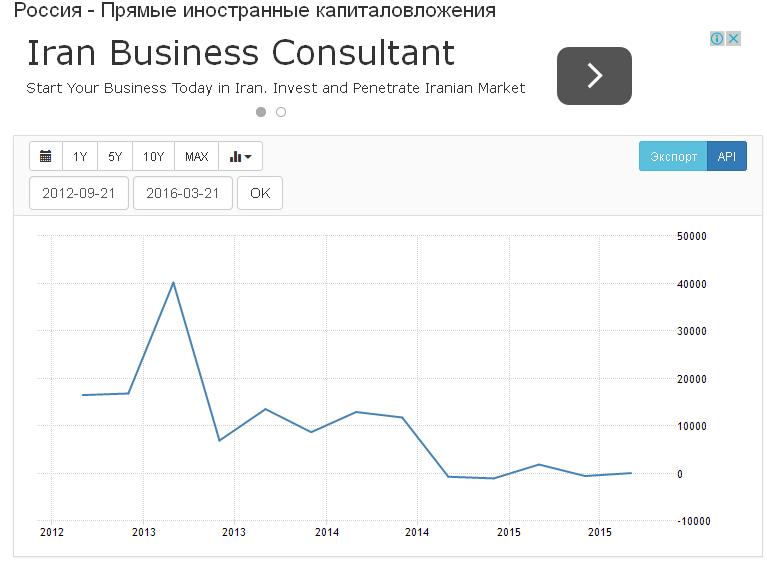Open the Iran Business Consultant ad headline
Viewport: 767px width, 563px height.
coord(240,53)
